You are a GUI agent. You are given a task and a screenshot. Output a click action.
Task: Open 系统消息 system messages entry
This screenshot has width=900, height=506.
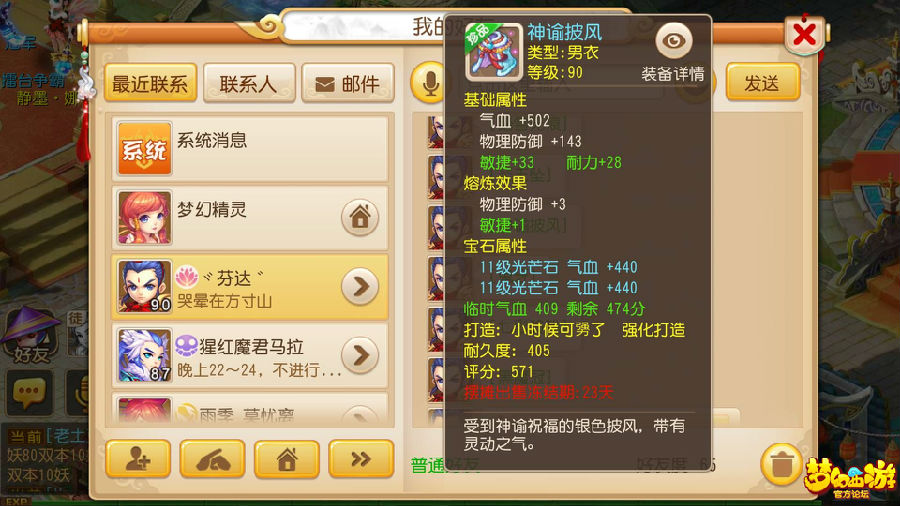point(250,148)
